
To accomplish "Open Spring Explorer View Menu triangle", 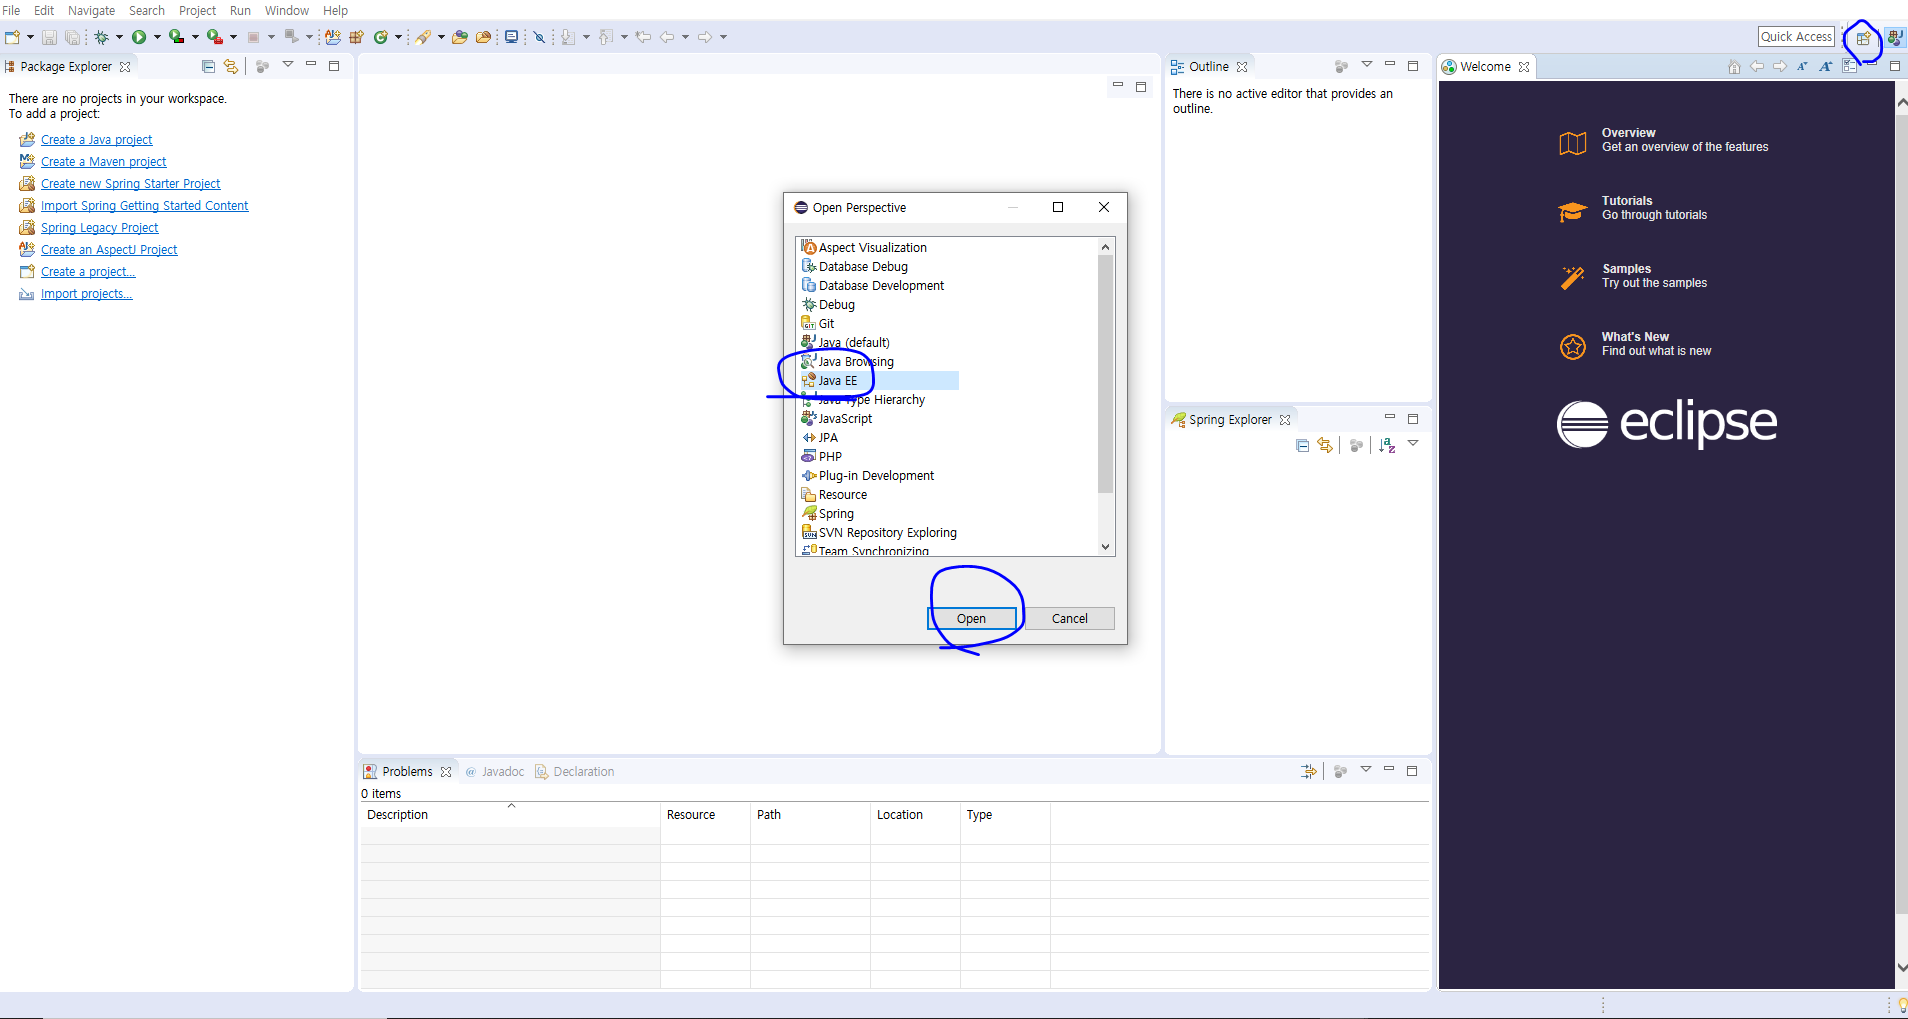I will click(1413, 443).
